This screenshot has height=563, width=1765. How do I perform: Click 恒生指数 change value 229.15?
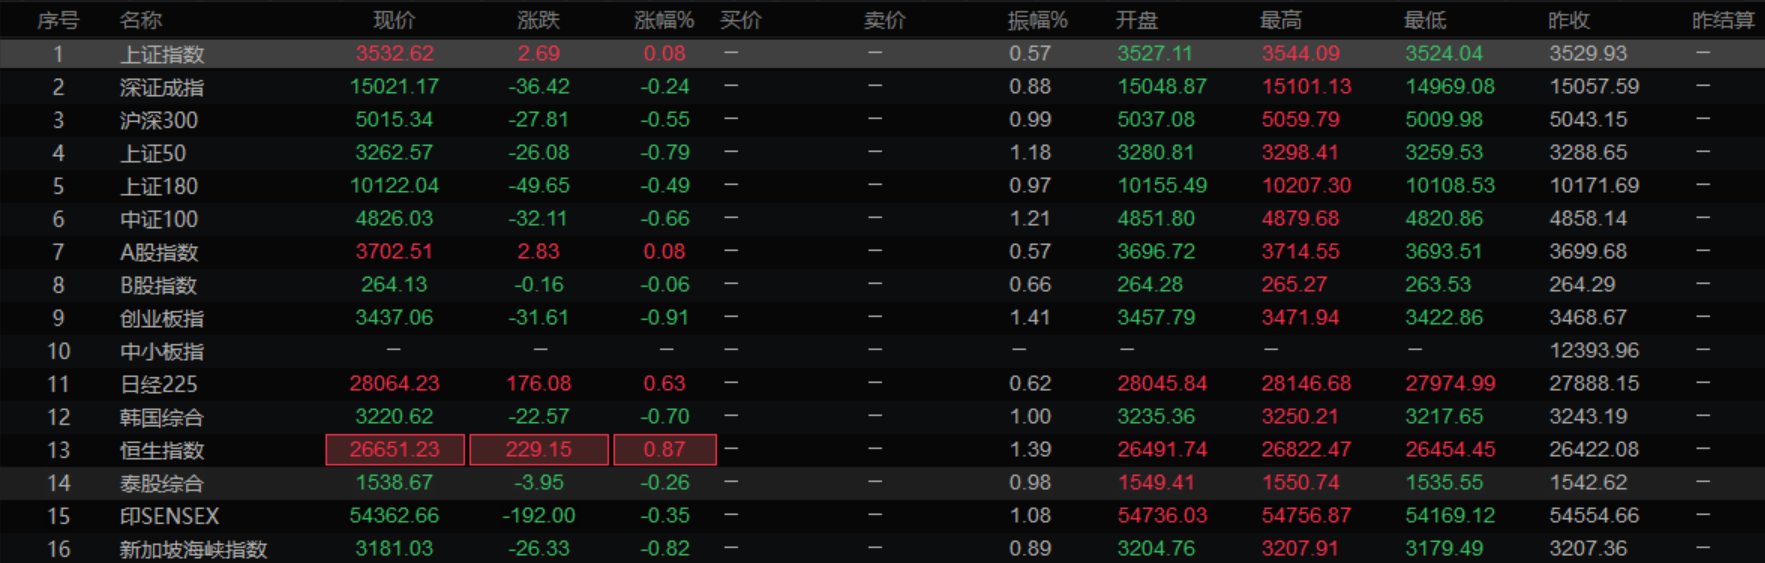[x=539, y=449]
